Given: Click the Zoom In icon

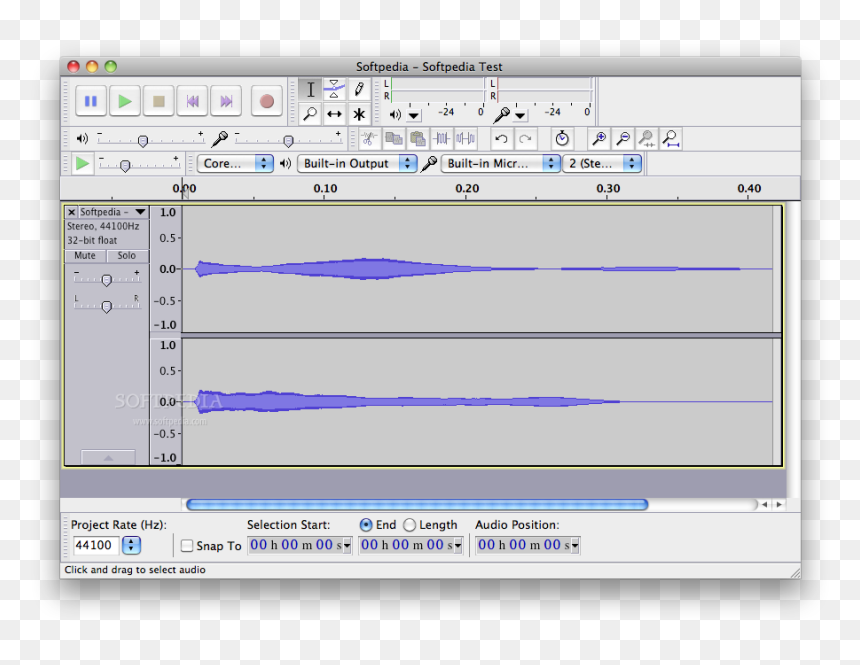Looking at the screenshot, I should pos(599,139).
